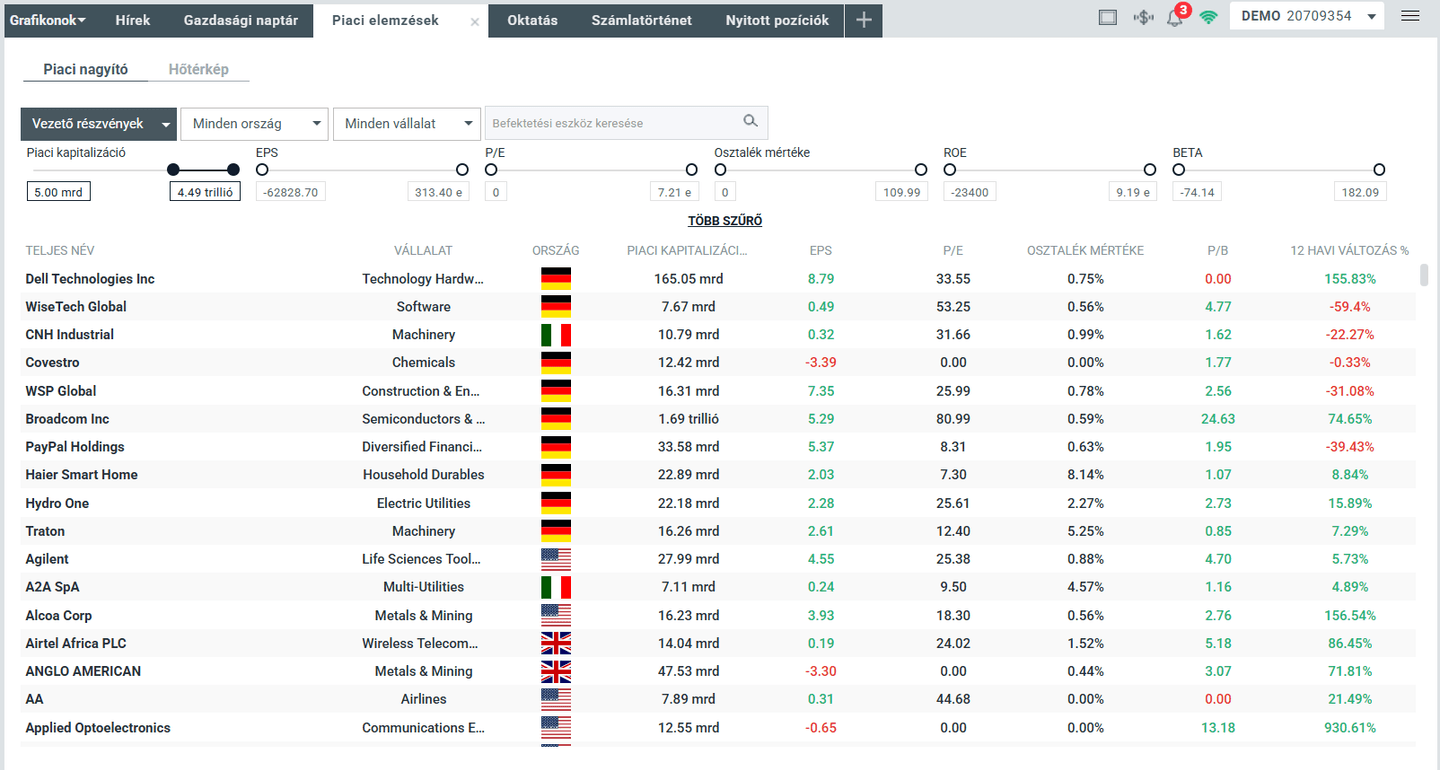Click the green connection status icon
This screenshot has height=770, width=1440.
[1208, 17]
